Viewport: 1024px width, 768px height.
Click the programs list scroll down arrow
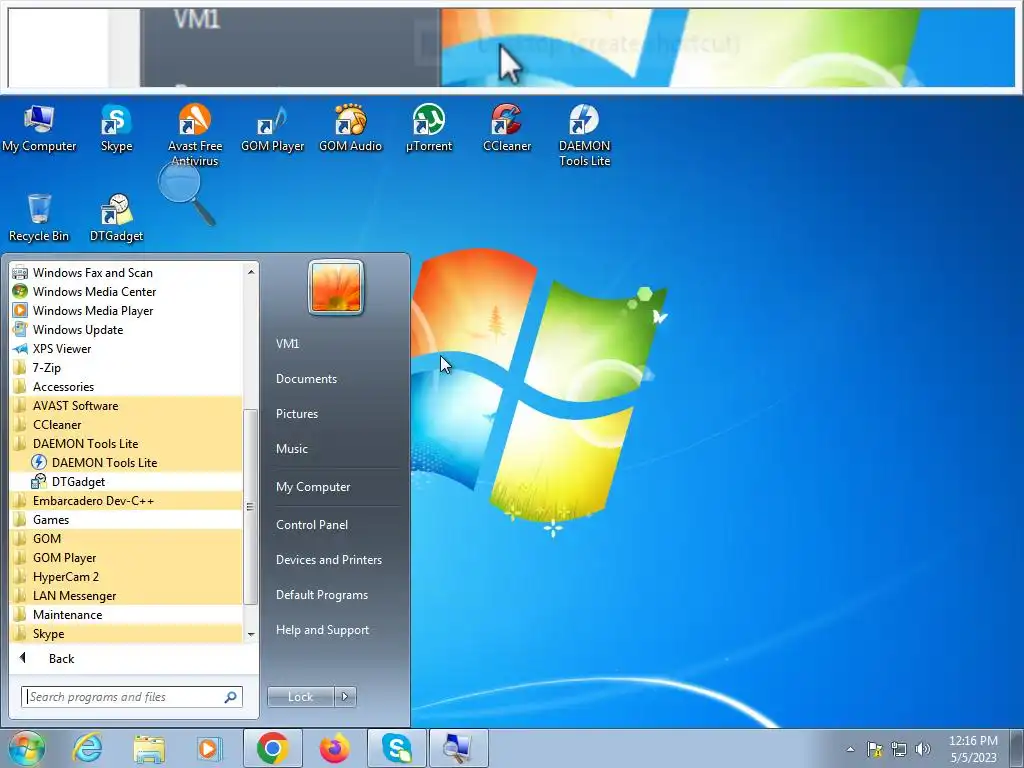(251, 635)
